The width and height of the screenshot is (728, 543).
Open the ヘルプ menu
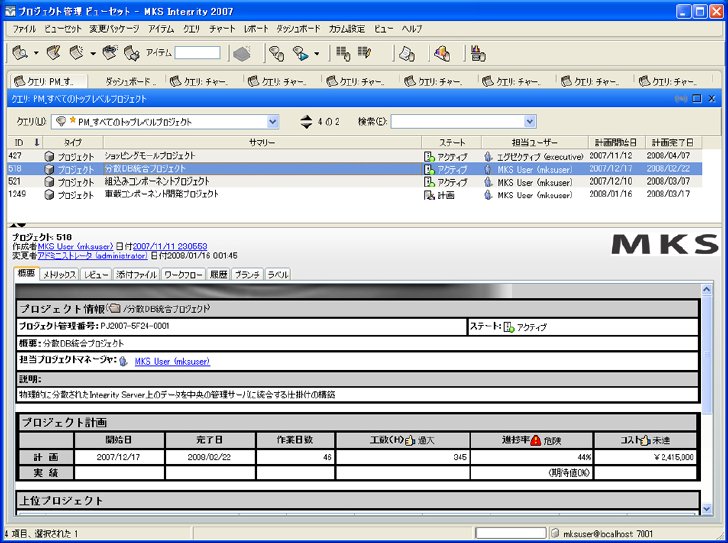(412, 29)
